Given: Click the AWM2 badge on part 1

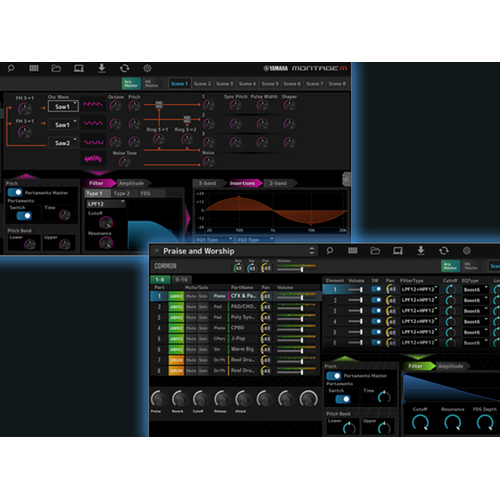Looking at the screenshot, I should point(176,296).
